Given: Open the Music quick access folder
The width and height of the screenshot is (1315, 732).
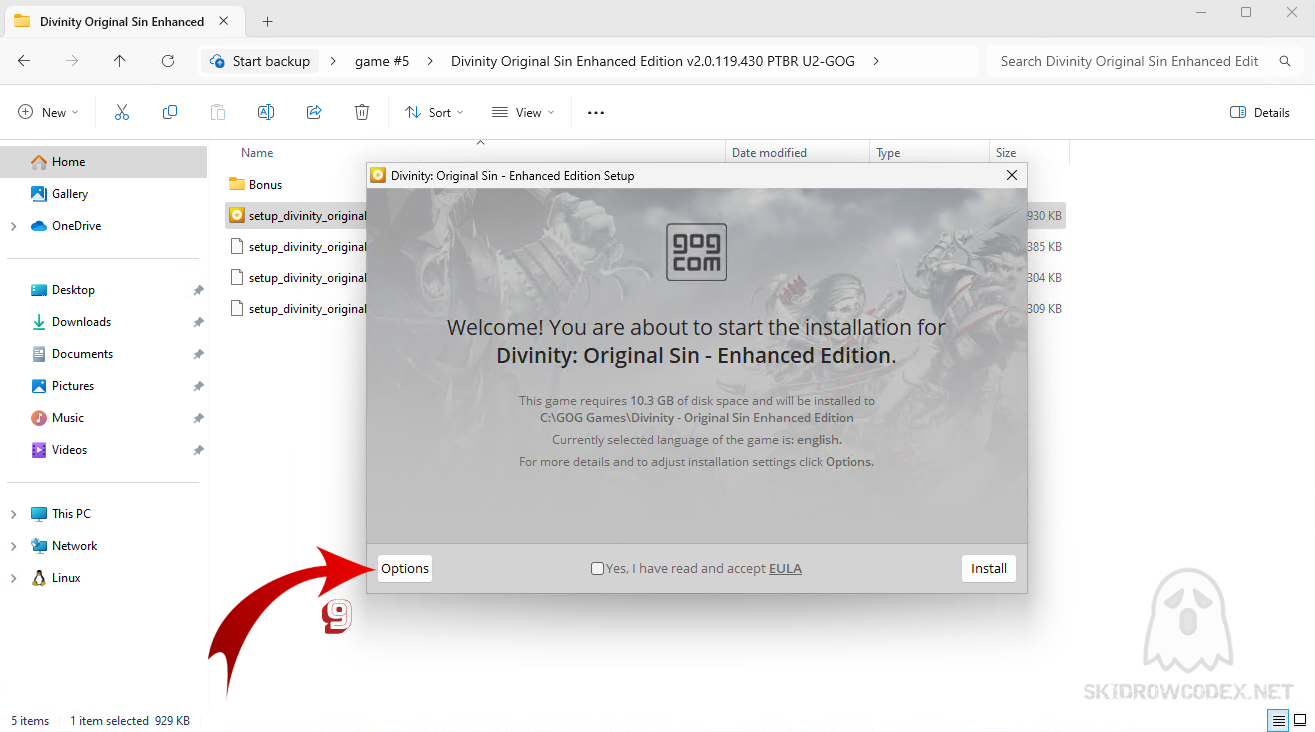Looking at the screenshot, I should (x=68, y=417).
